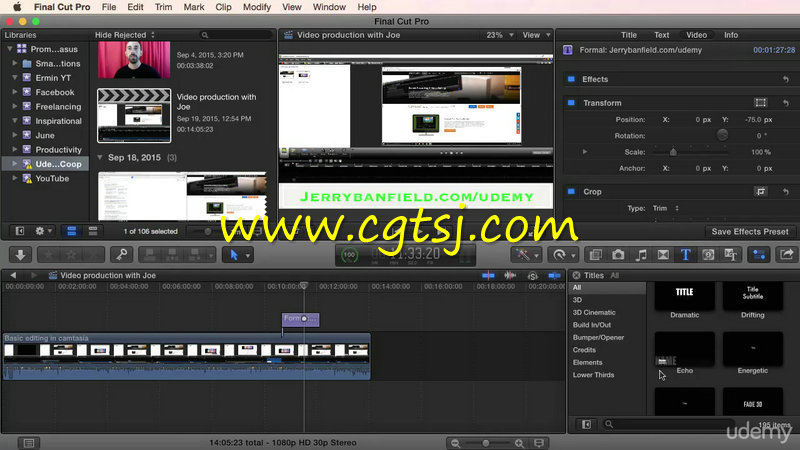
Task: Open viewer View options dropdown
Action: coord(536,35)
